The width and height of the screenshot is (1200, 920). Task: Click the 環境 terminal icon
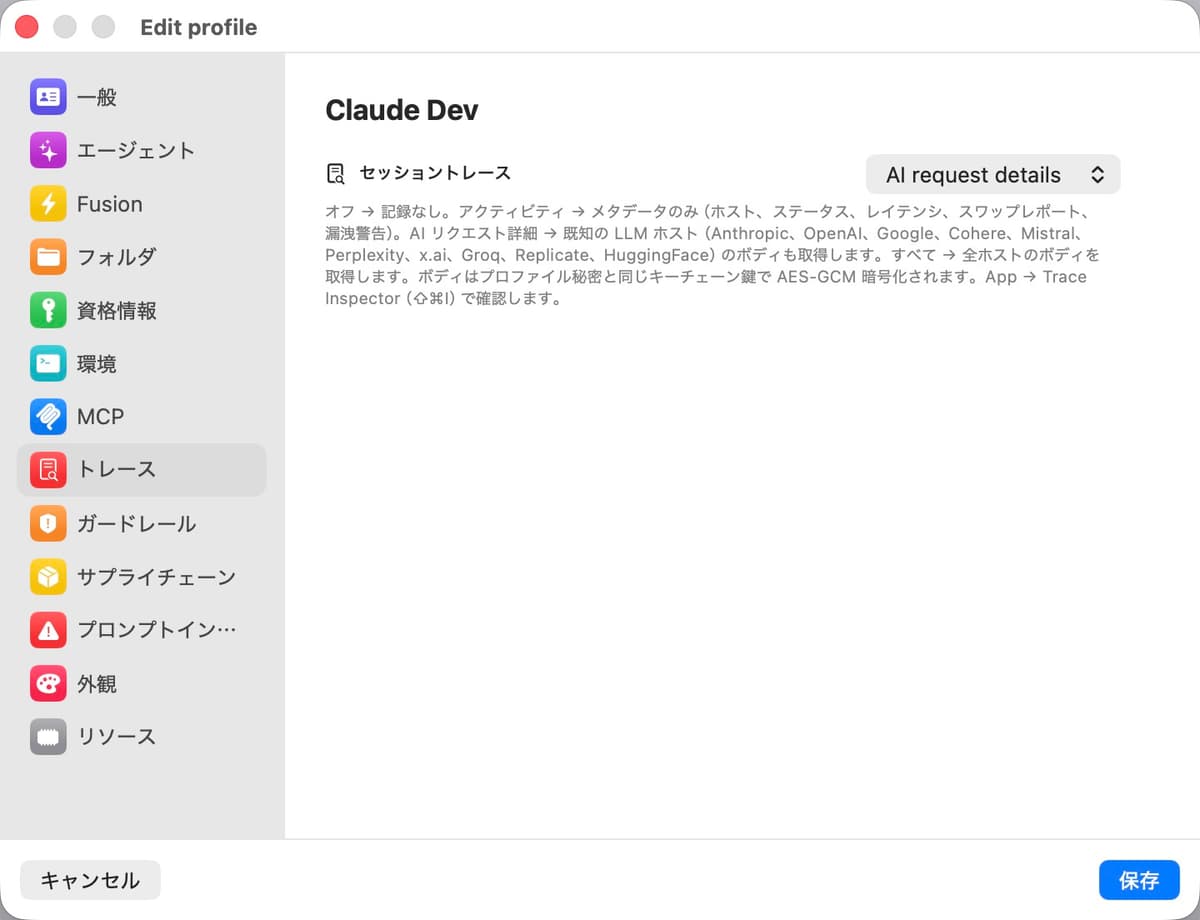tap(48, 364)
